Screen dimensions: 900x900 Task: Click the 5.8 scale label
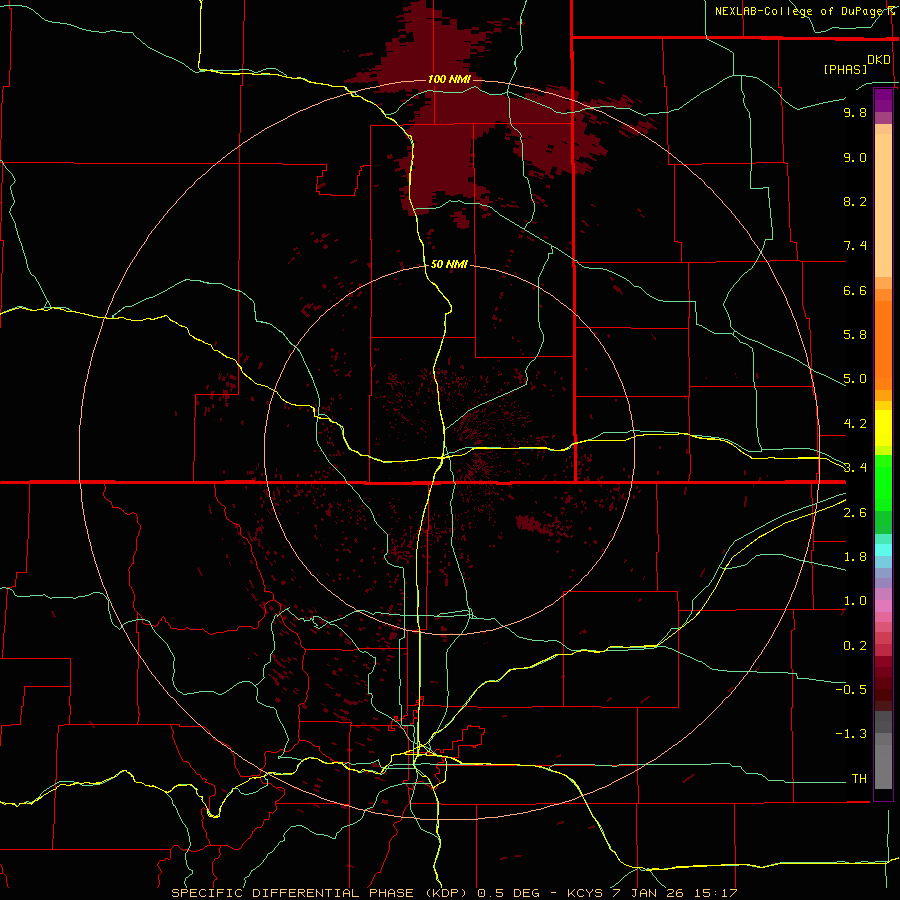(x=855, y=335)
